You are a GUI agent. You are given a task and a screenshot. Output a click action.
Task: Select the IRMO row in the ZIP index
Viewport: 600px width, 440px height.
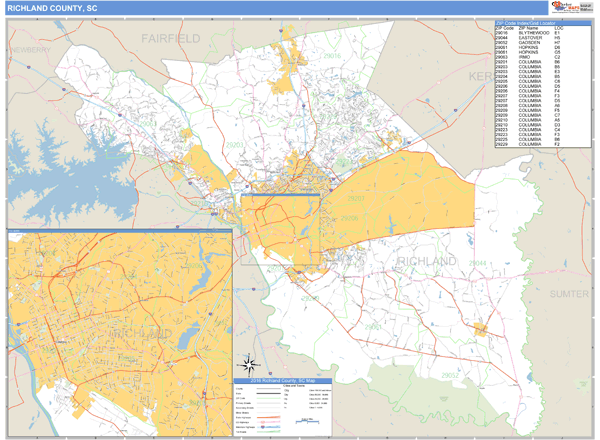click(543, 57)
